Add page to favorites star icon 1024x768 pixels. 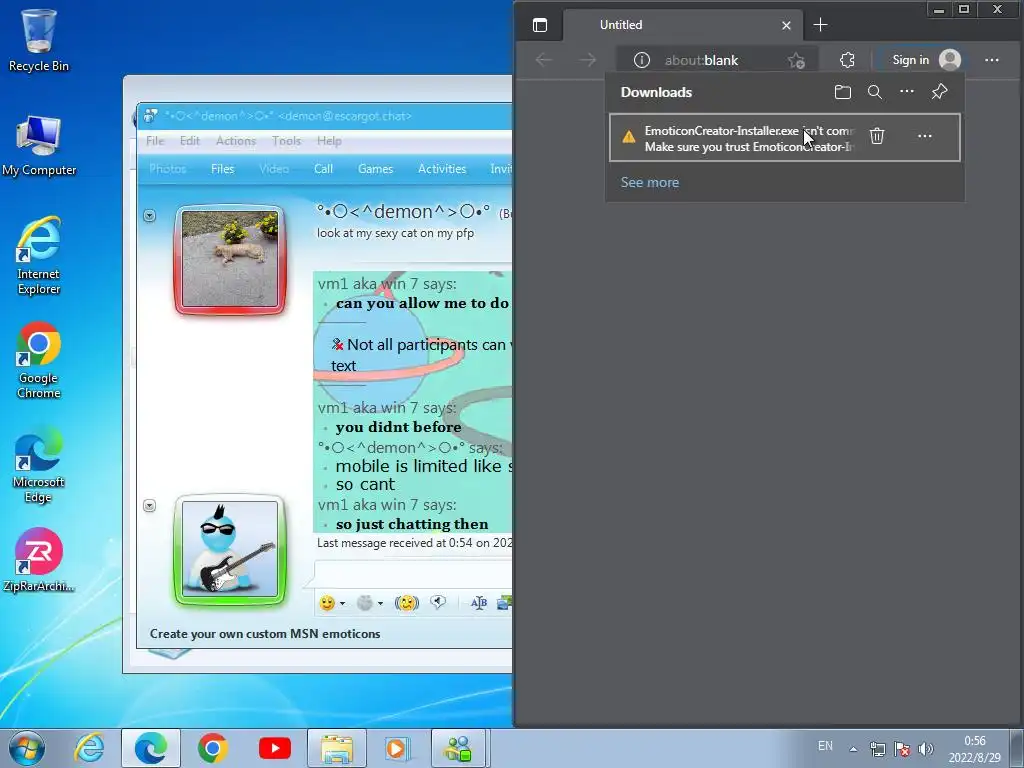click(796, 61)
